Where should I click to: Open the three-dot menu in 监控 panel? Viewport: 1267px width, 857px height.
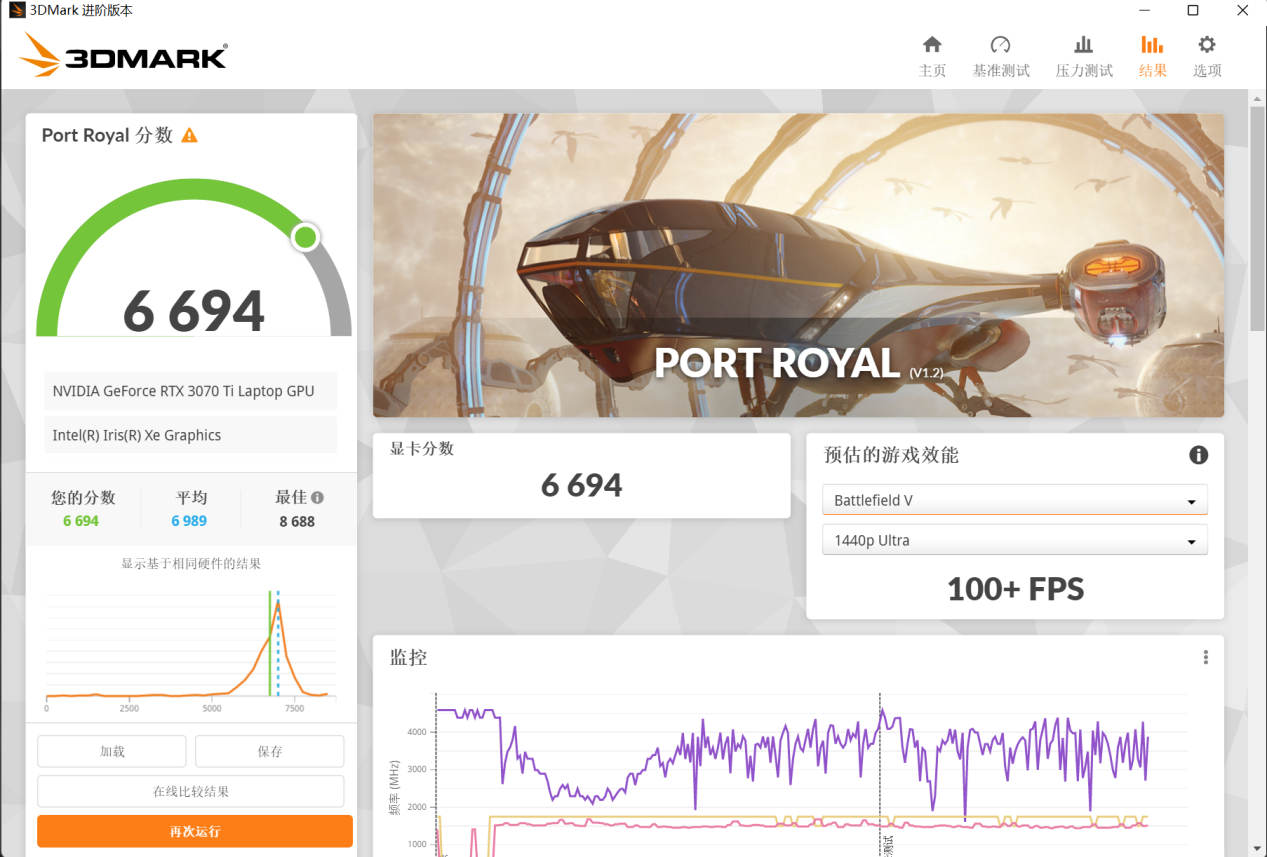point(1205,657)
